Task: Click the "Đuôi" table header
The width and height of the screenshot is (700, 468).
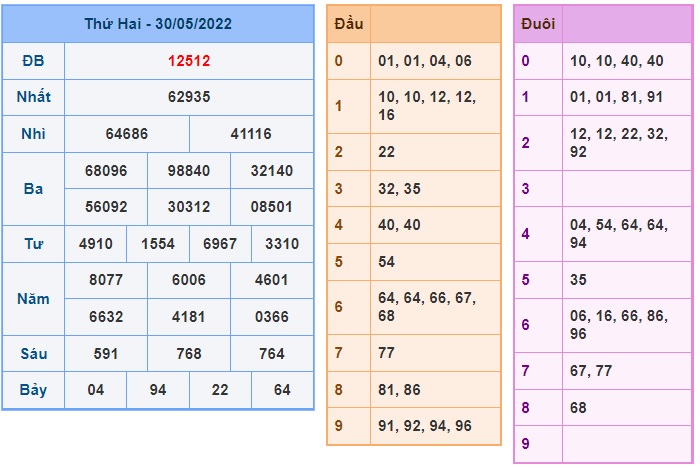Action: click(x=538, y=24)
